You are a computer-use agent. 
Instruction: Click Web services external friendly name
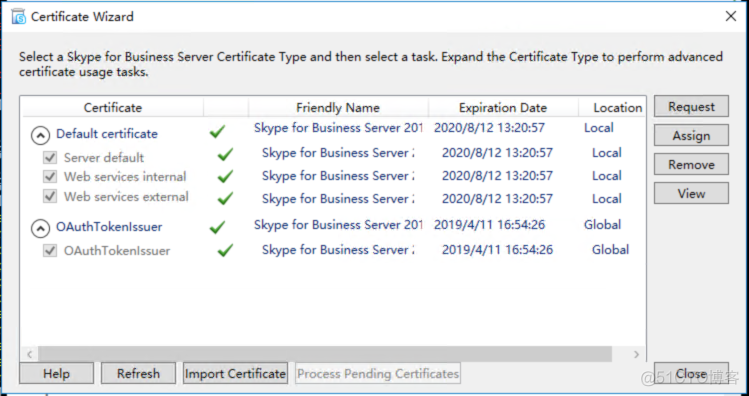click(x=338, y=199)
